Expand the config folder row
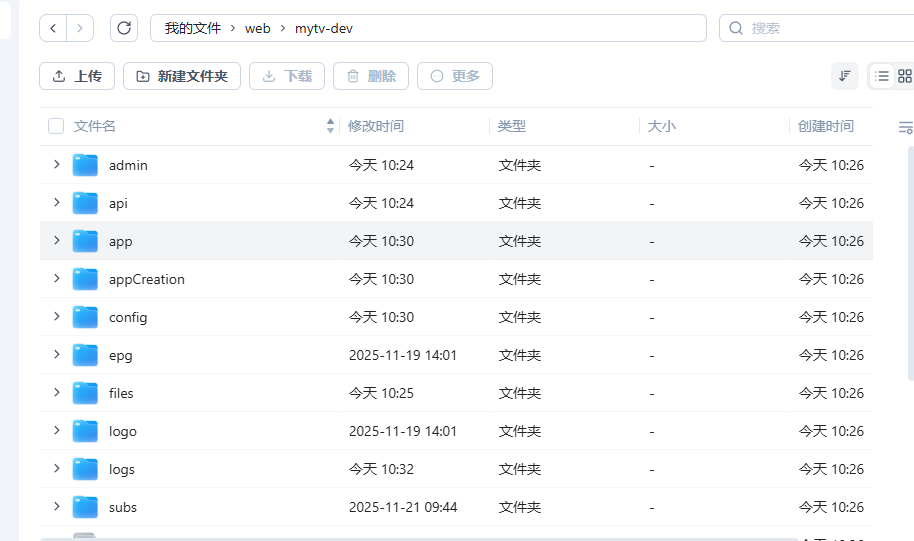This screenshot has width=914, height=541. [x=57, y=316]
